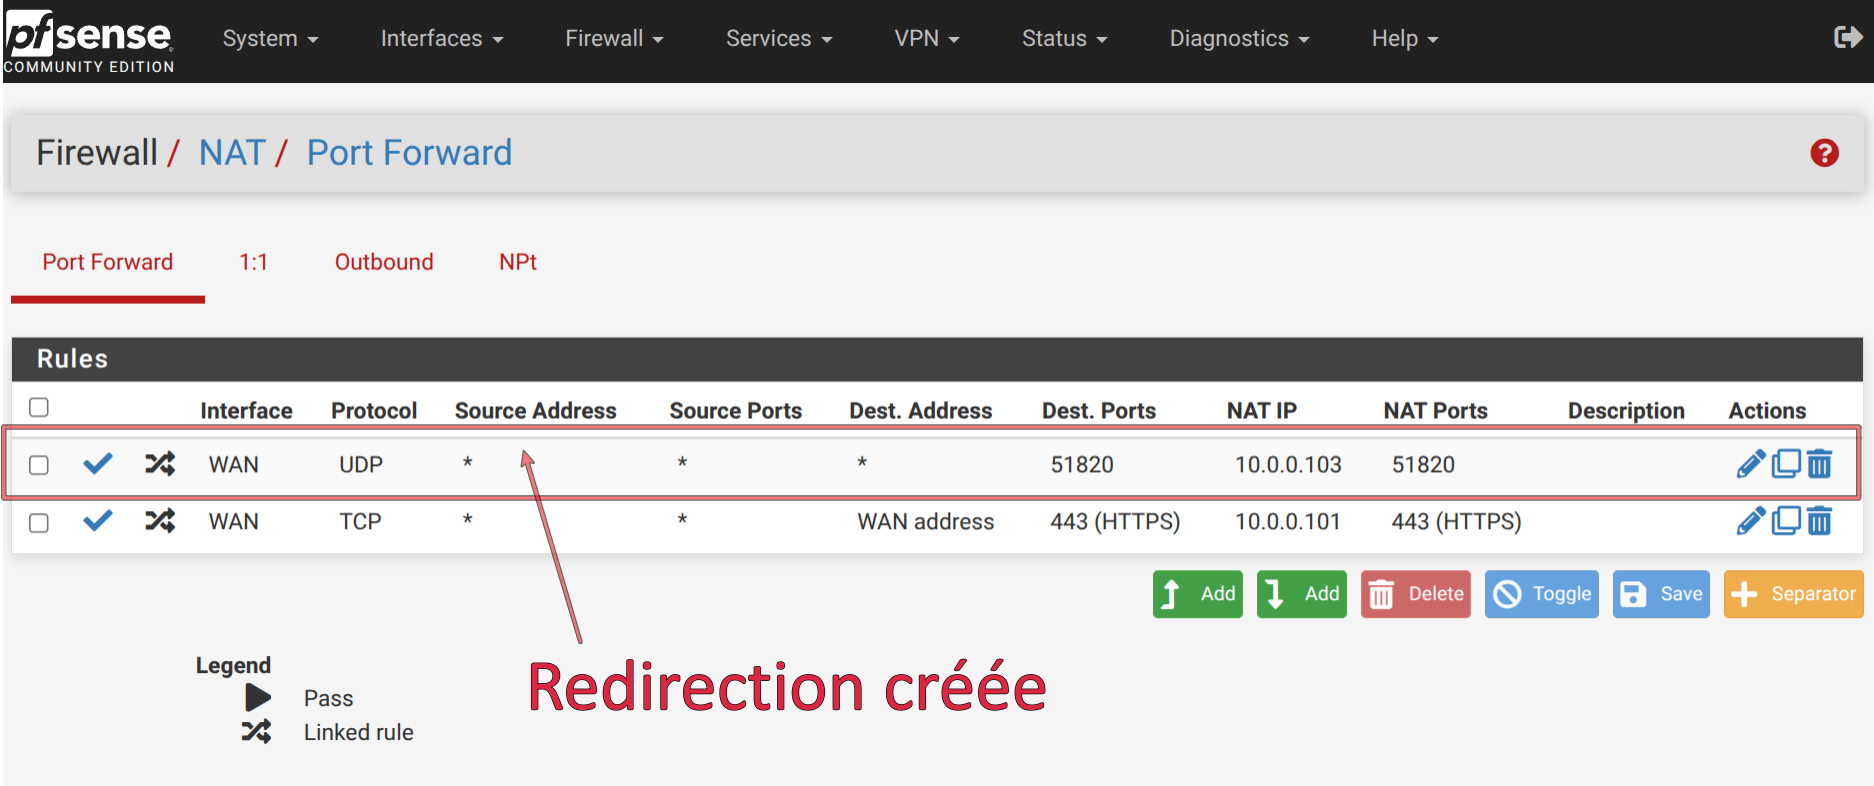Switch to the Outbound tab
Image resolution: width=1874 pixels, height=786 pixels.
[x=384, y=262]
